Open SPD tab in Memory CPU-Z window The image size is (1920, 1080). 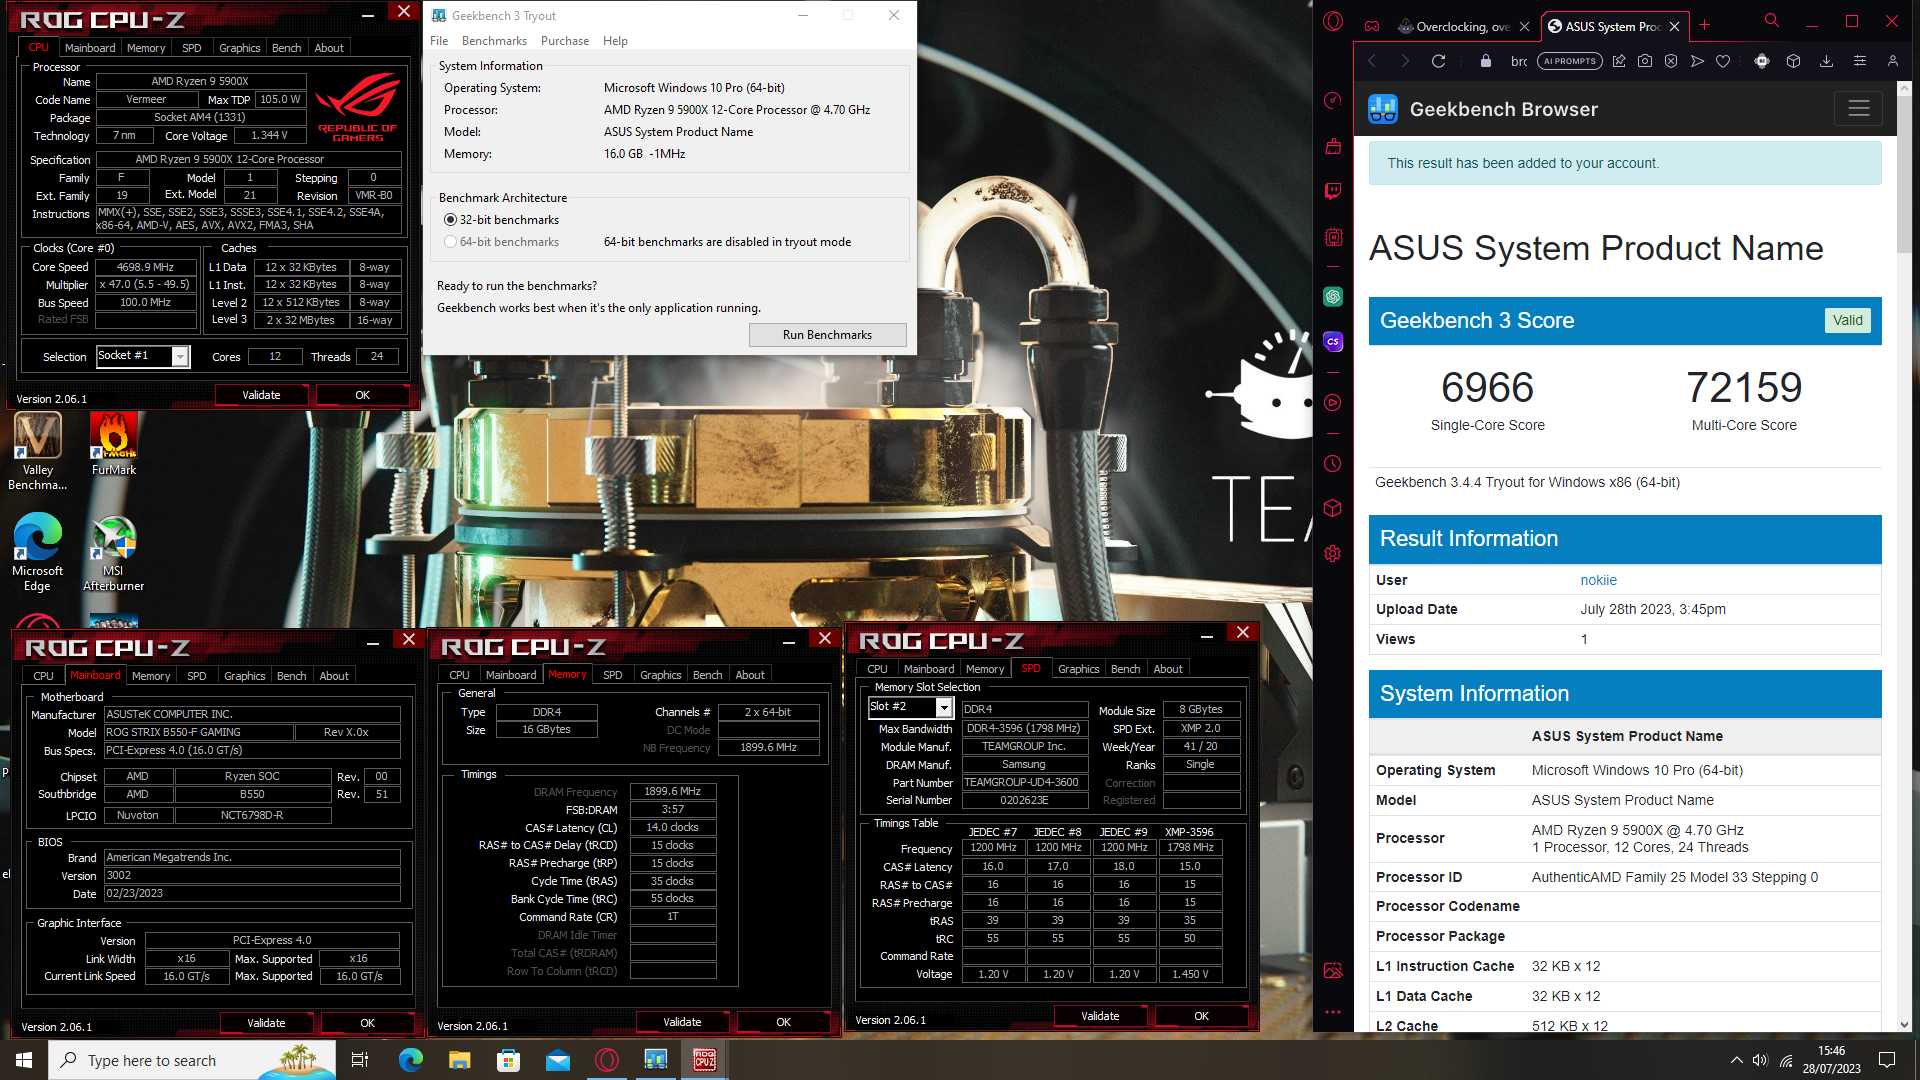612,675
